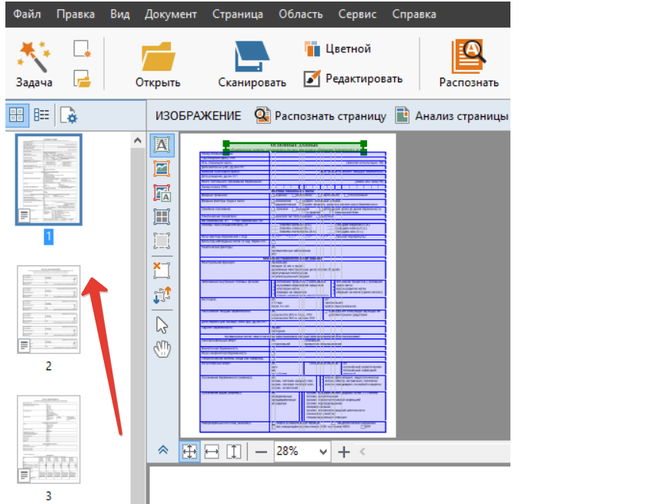This screenshot has height=504, width=659.
Task: Select the background picture area tool
Action: pos(162,193)
